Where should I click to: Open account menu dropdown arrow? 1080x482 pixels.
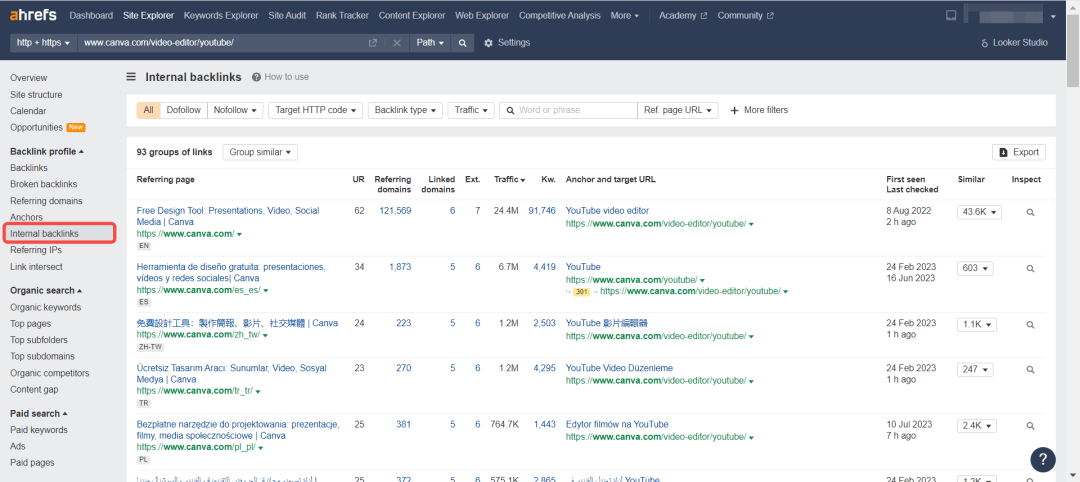click(x=1052, y=16)
